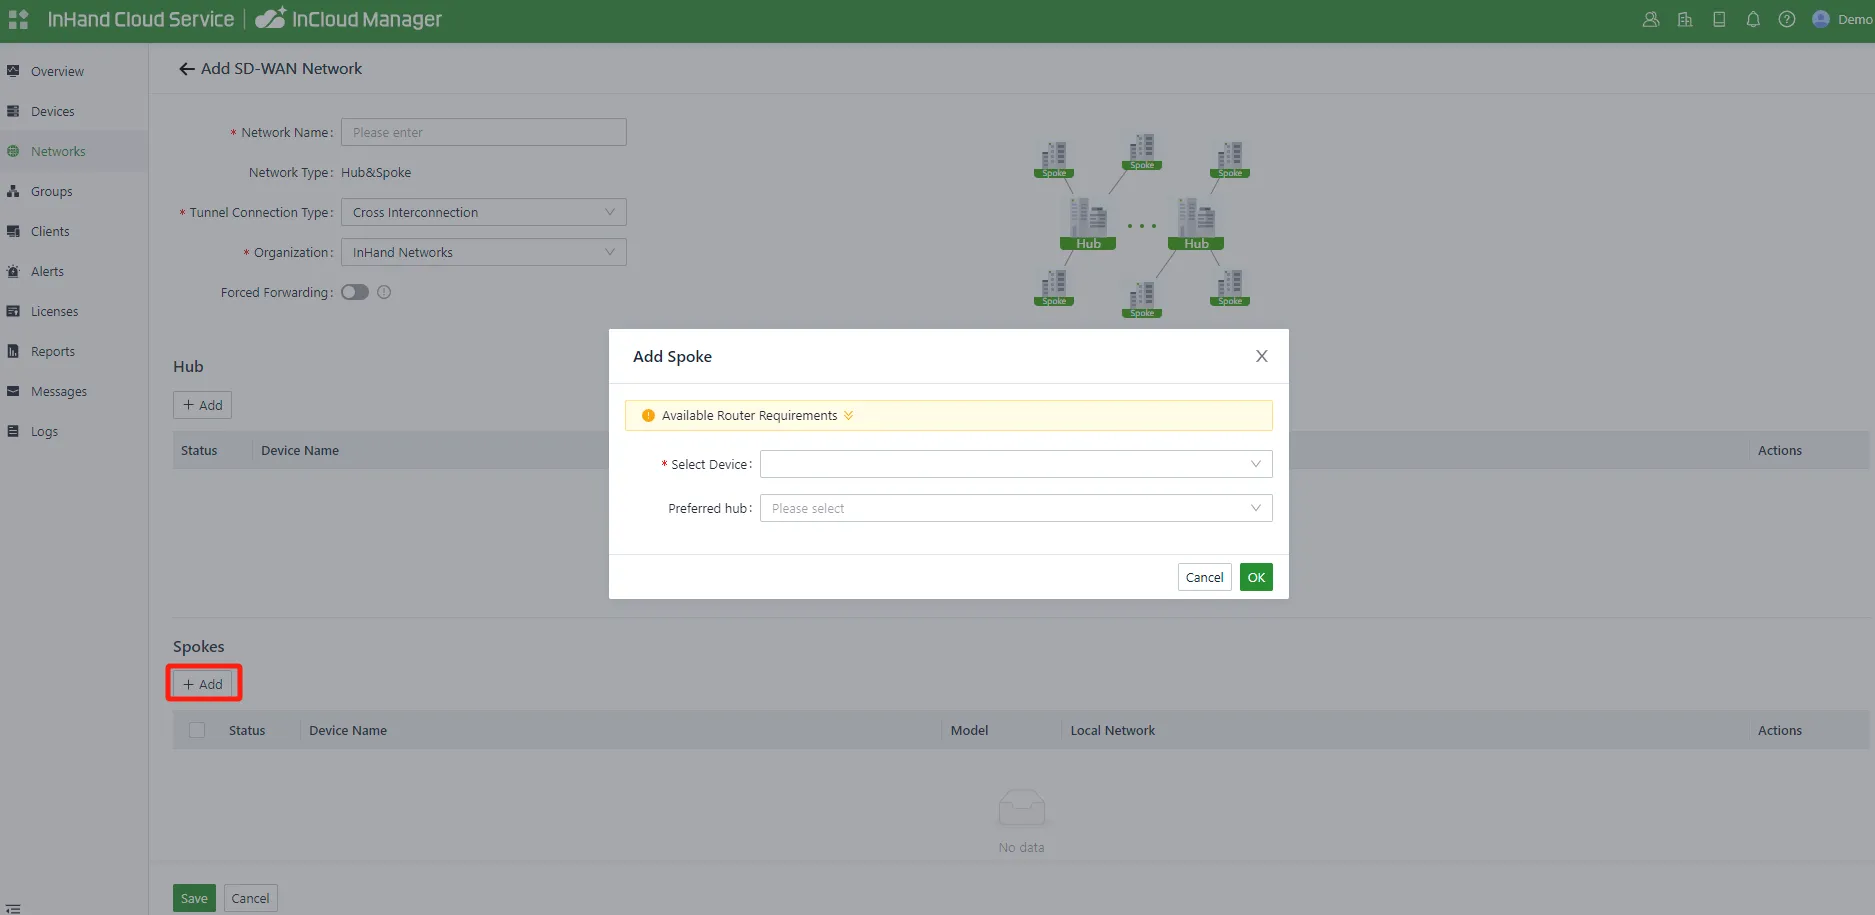Check the select-all checkbox in Spokes table
The image size is (1875, 915).
197,730
